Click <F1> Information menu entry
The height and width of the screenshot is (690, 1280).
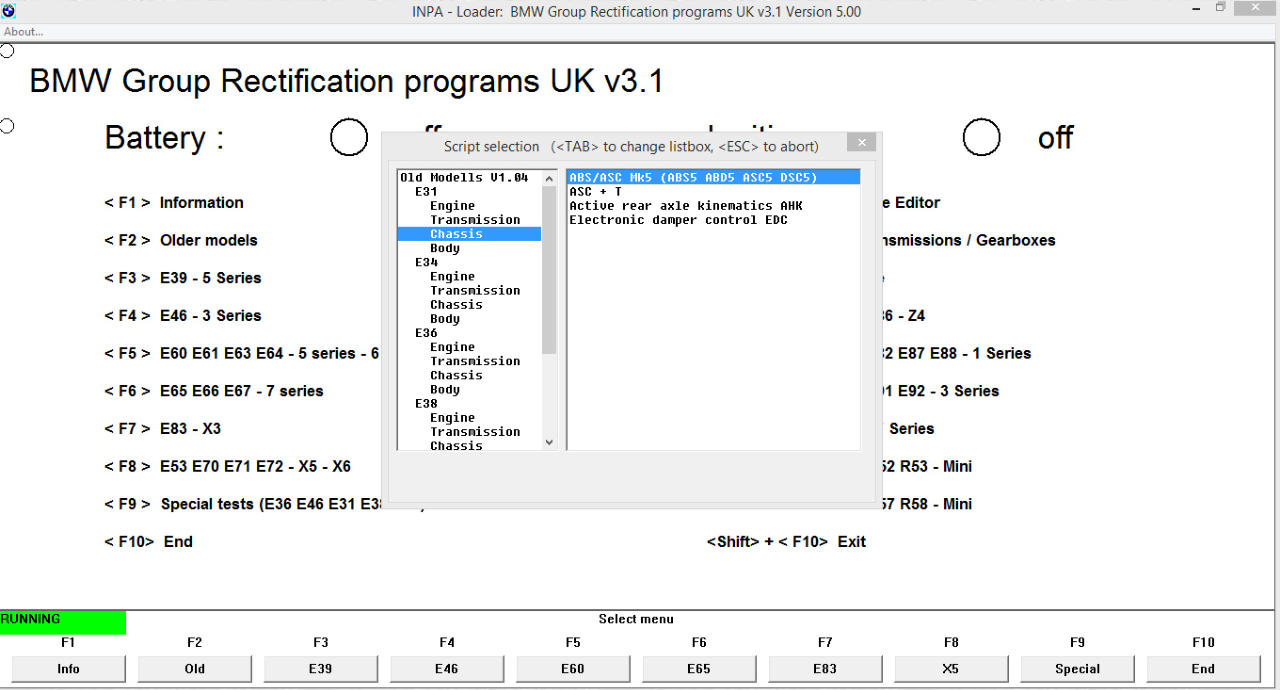[x=174, y=202]
